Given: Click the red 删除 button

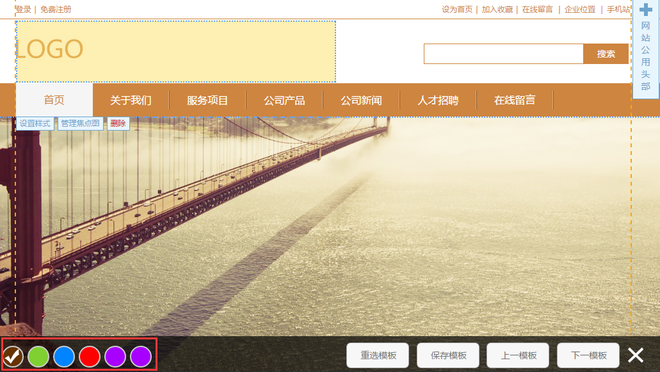Looking at the screenshot, I should tap(118, 123).
